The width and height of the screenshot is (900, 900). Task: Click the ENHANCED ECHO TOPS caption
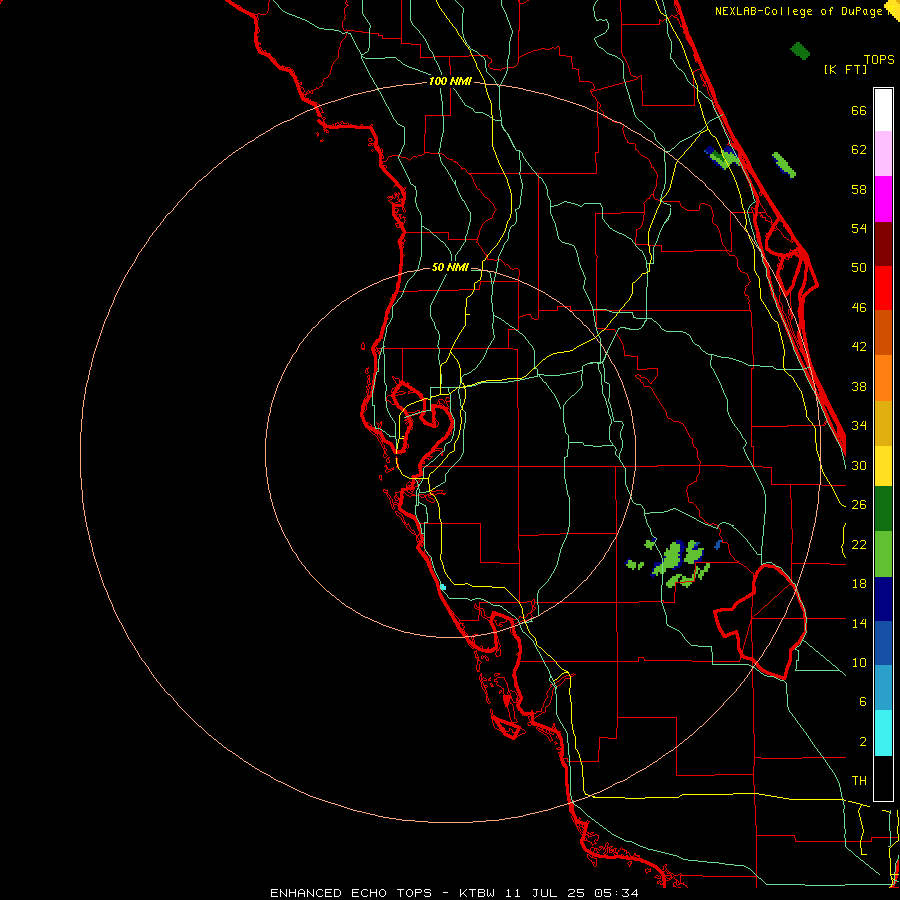coord(351,893)
